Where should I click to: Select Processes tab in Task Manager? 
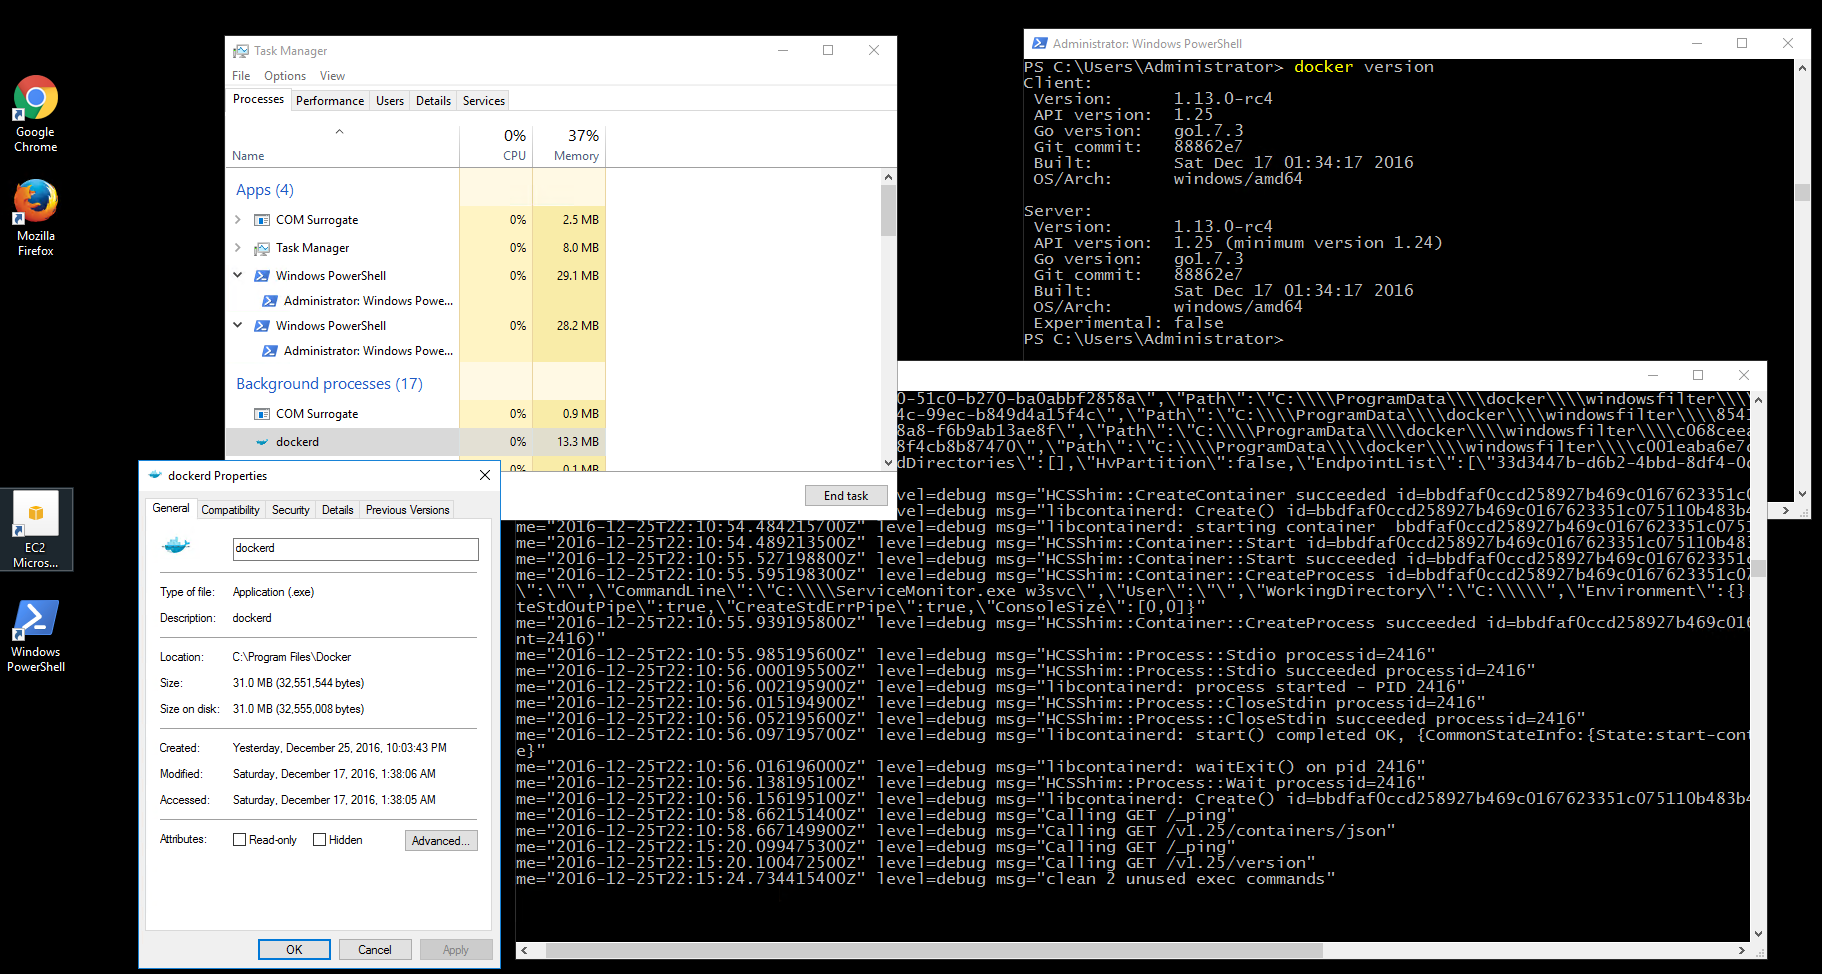pos(258,99)
